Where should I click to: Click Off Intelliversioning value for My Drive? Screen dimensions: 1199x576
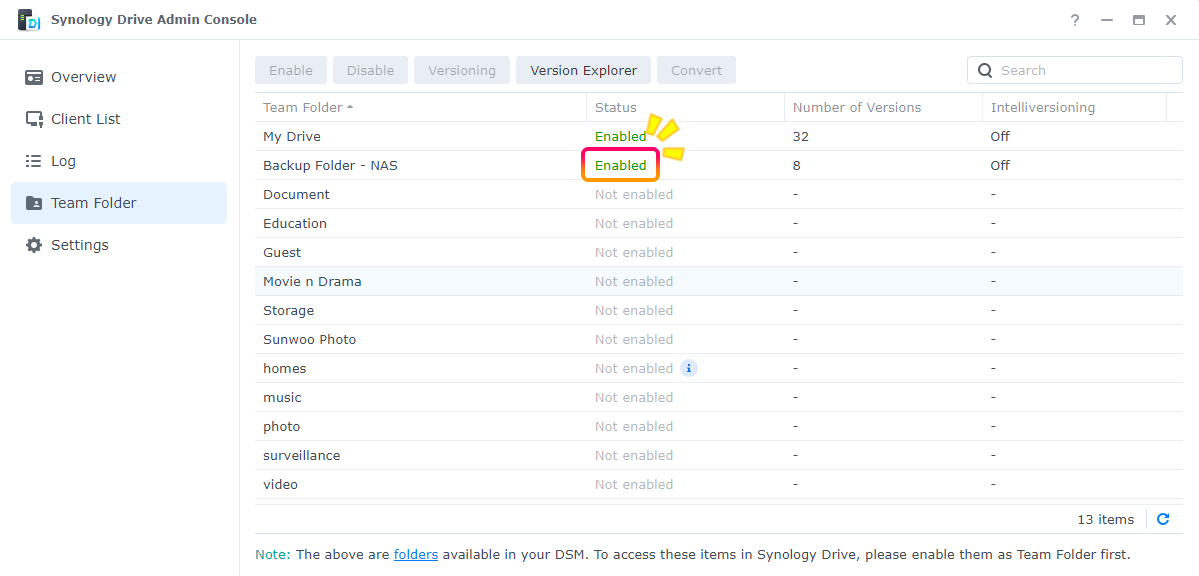tap(1000, 137)
